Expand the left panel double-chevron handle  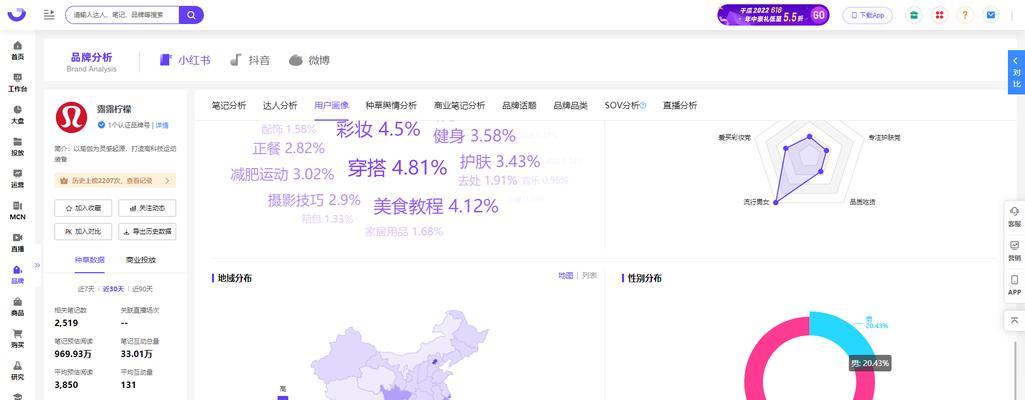tap(37, 265)
